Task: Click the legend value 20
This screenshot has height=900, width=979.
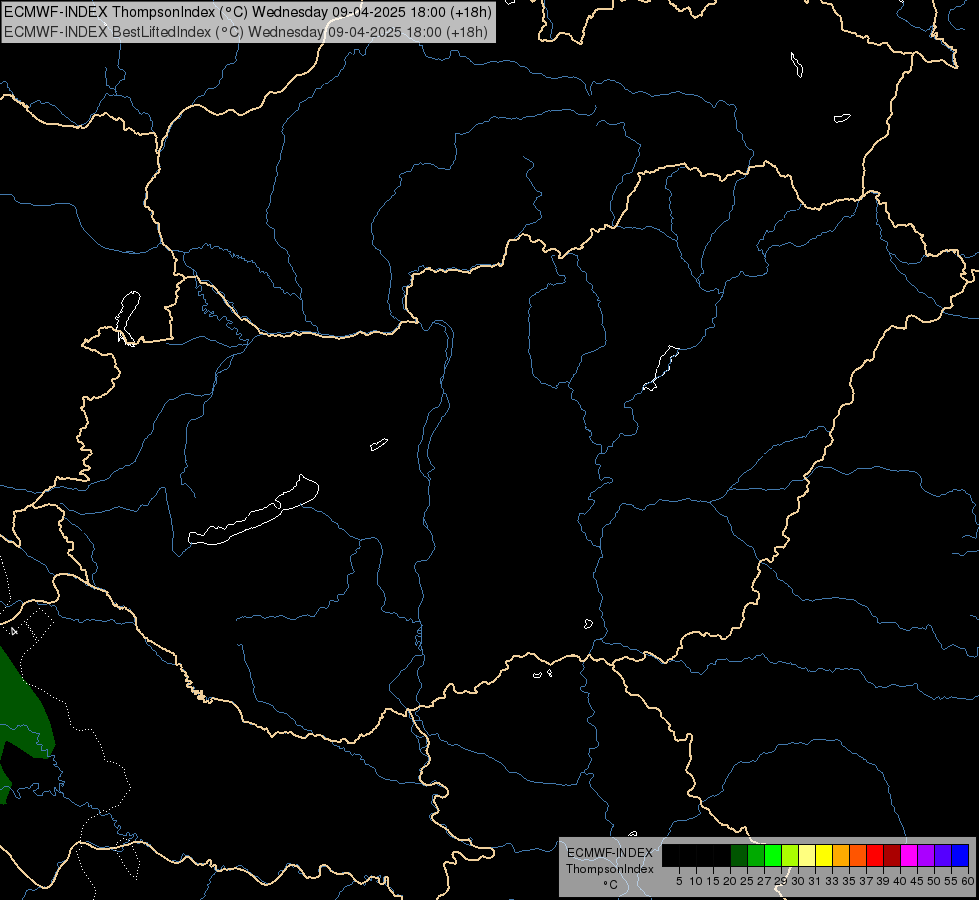Action: click(730, 881)
